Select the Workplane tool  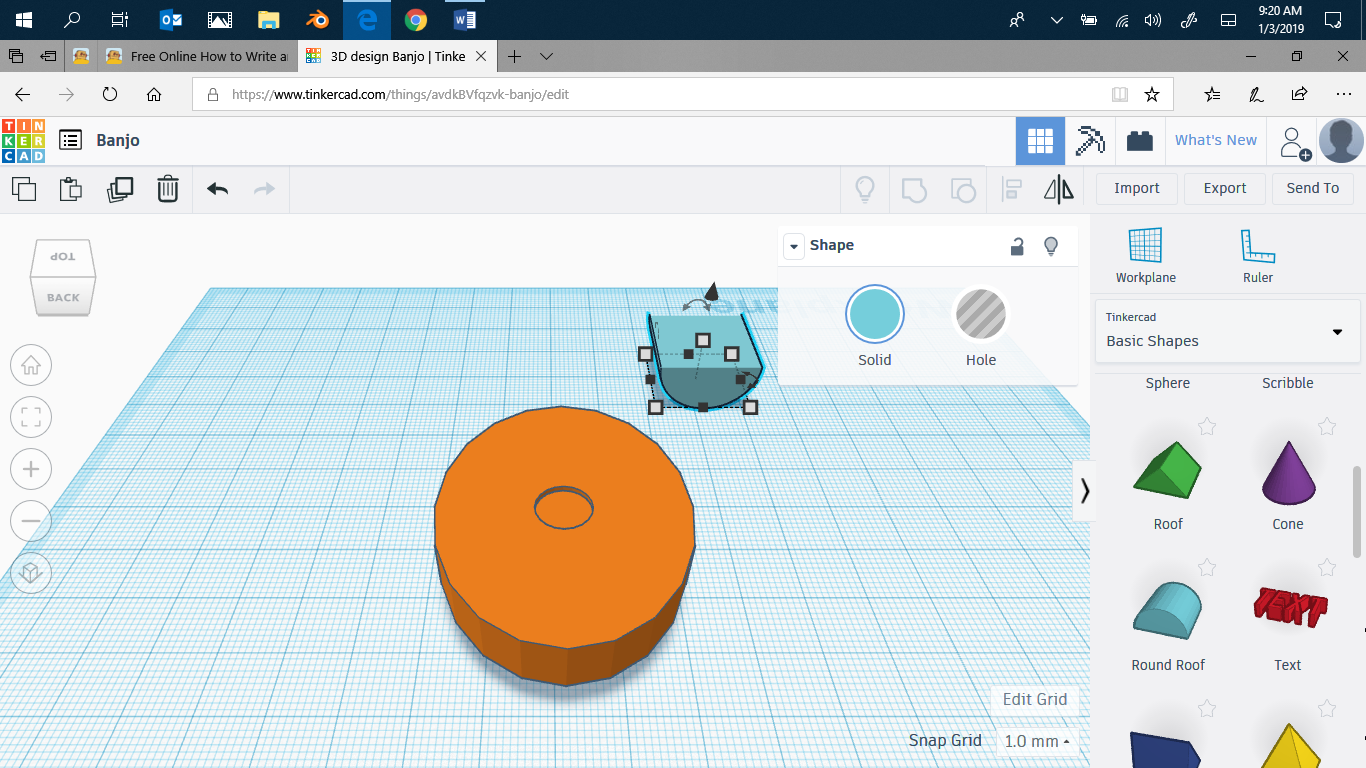[x=1146, y=255]
